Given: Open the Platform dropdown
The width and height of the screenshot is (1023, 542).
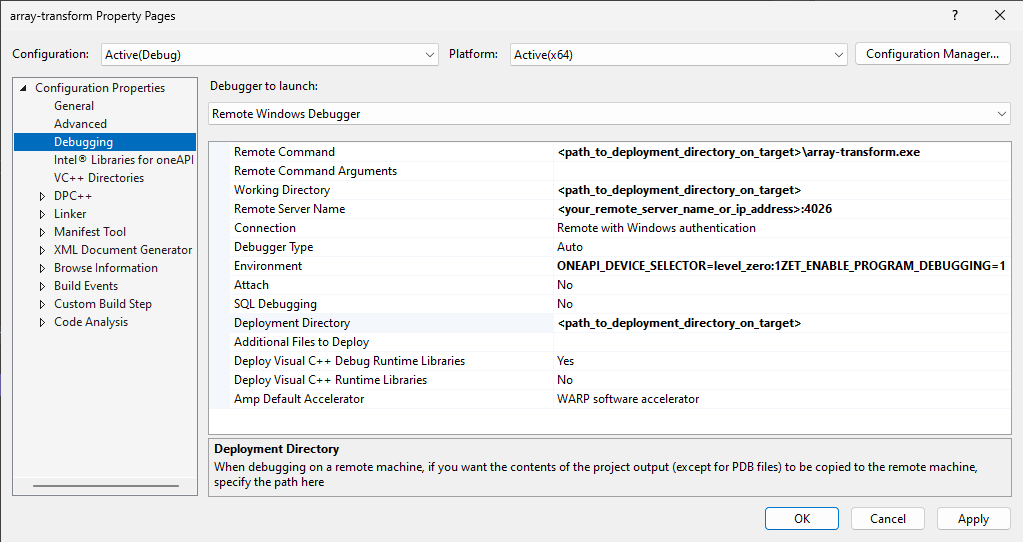Looking at the screenshot, I should point(678,55).
